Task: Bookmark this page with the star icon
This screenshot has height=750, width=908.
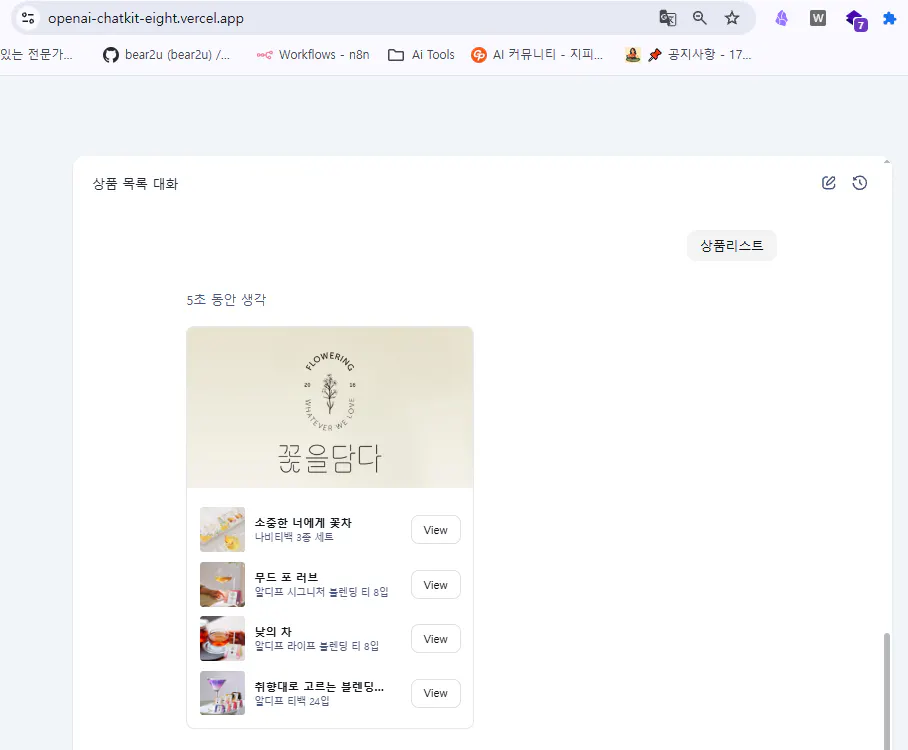Action: click(731, 18)
